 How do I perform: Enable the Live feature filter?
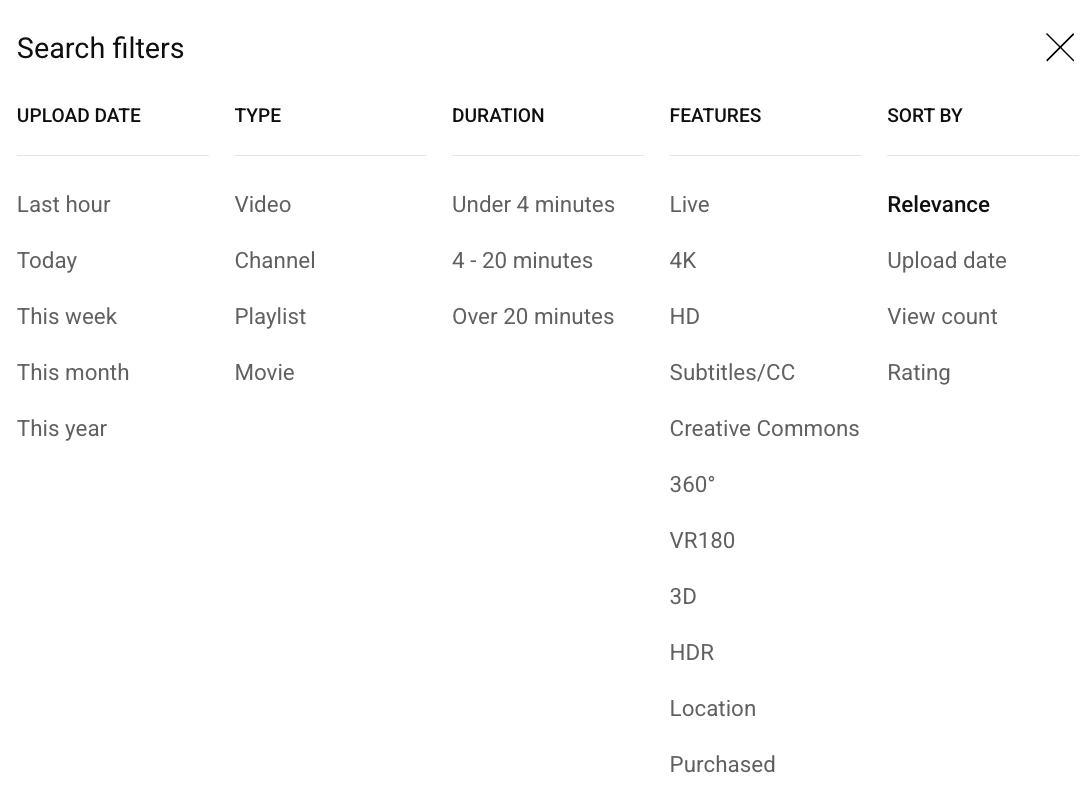click(689, 205)
